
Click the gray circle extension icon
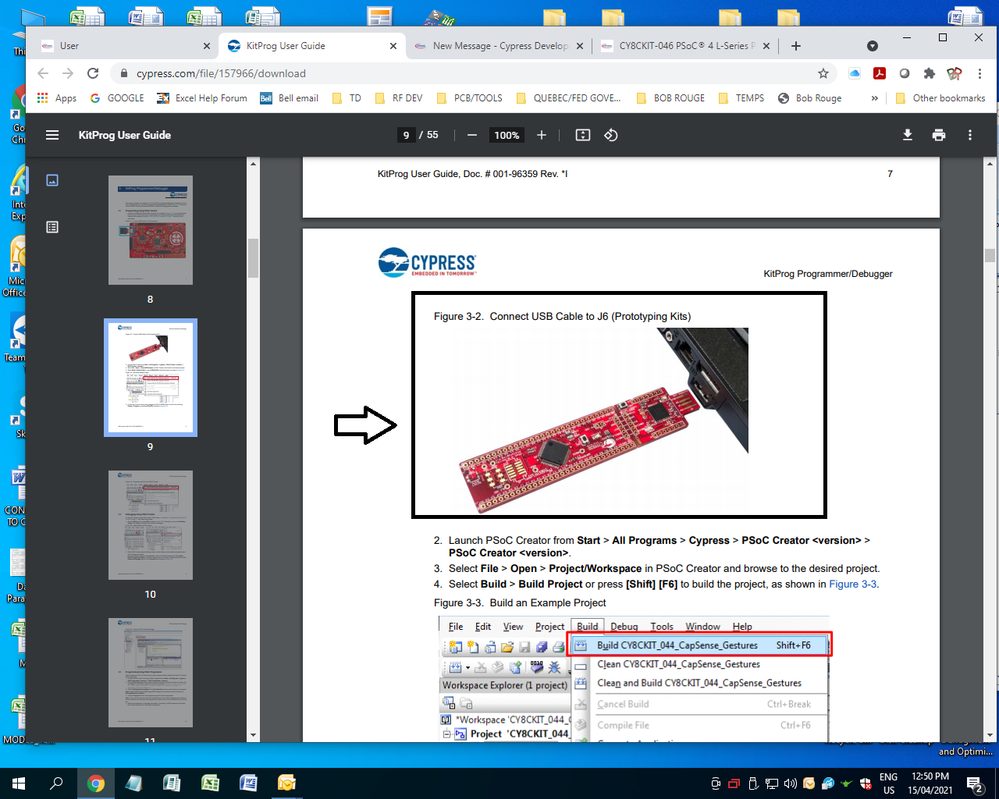click(904, 73)
